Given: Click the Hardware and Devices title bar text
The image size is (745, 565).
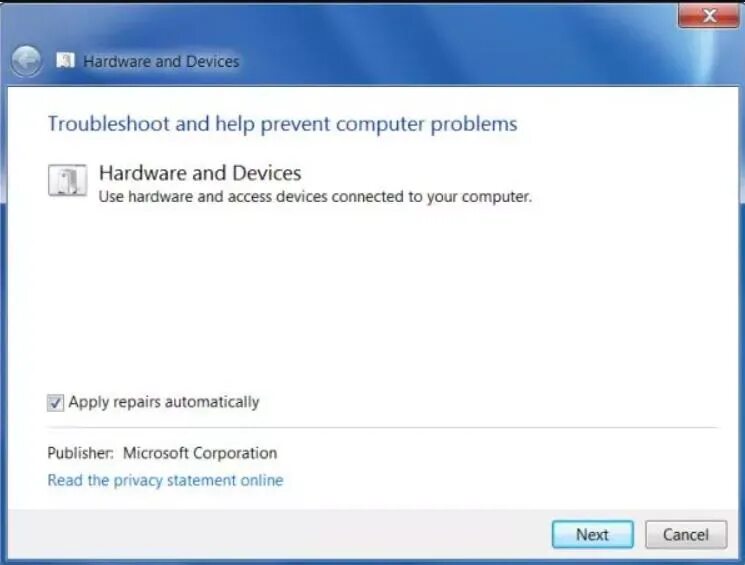Looking at the screenshot, I should coord(161,61).
